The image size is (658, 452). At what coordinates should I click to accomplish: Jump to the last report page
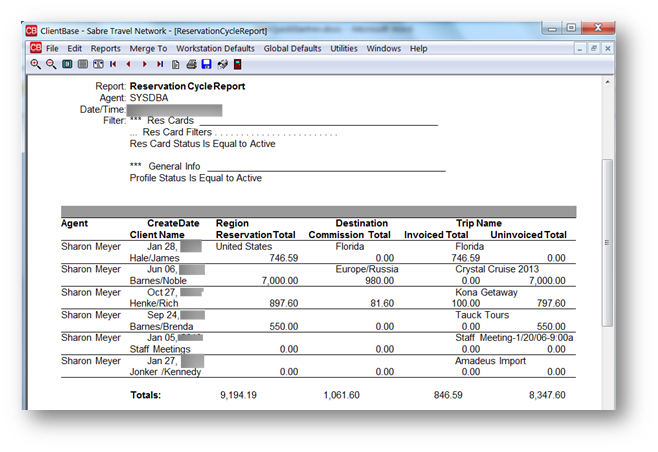pos(159,64)
